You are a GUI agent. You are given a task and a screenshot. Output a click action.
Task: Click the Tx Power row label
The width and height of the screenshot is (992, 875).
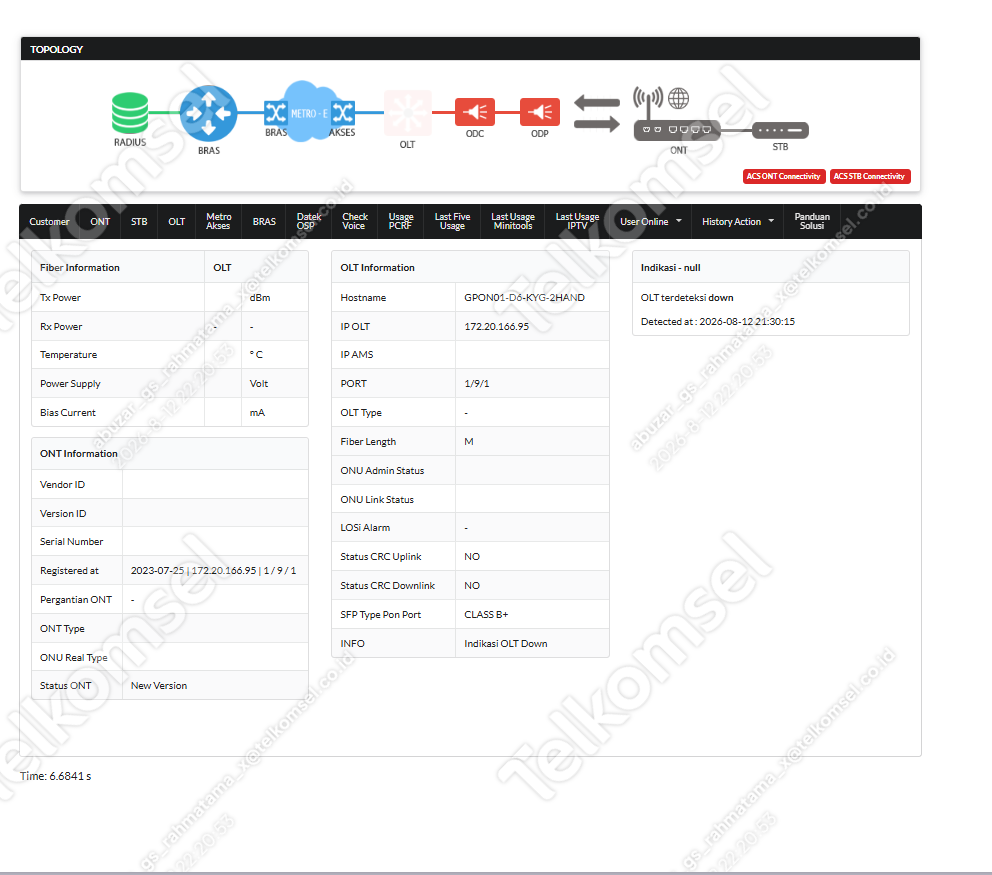[x=60, y=297]
